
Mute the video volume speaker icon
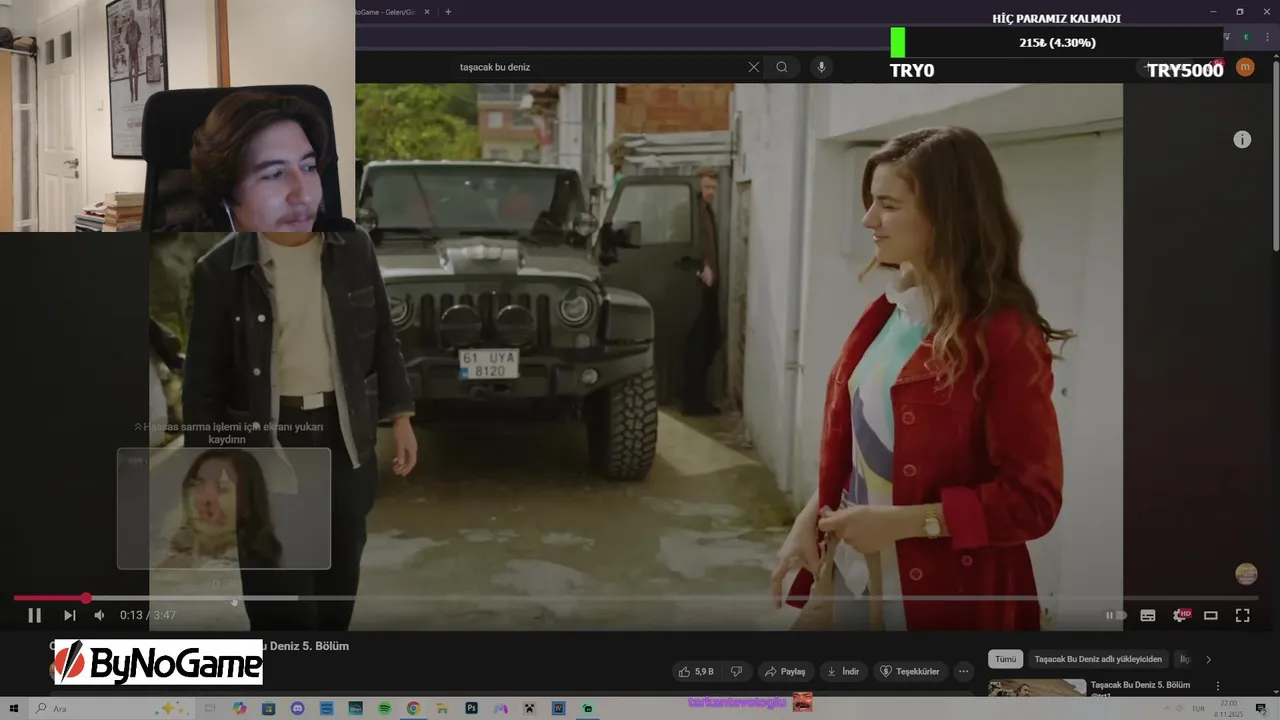pyautogui.click(x=99, y=615)
